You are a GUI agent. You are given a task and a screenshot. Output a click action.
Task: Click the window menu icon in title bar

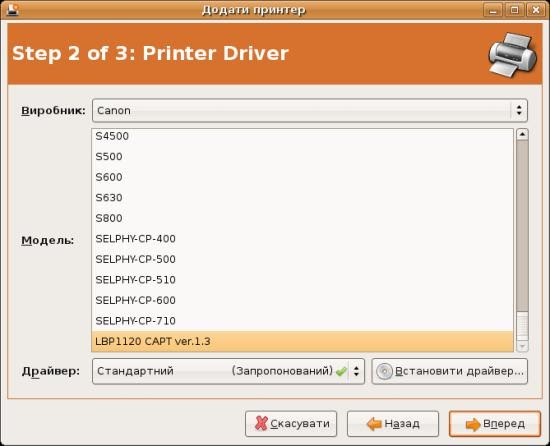click(x=13, y=9)
